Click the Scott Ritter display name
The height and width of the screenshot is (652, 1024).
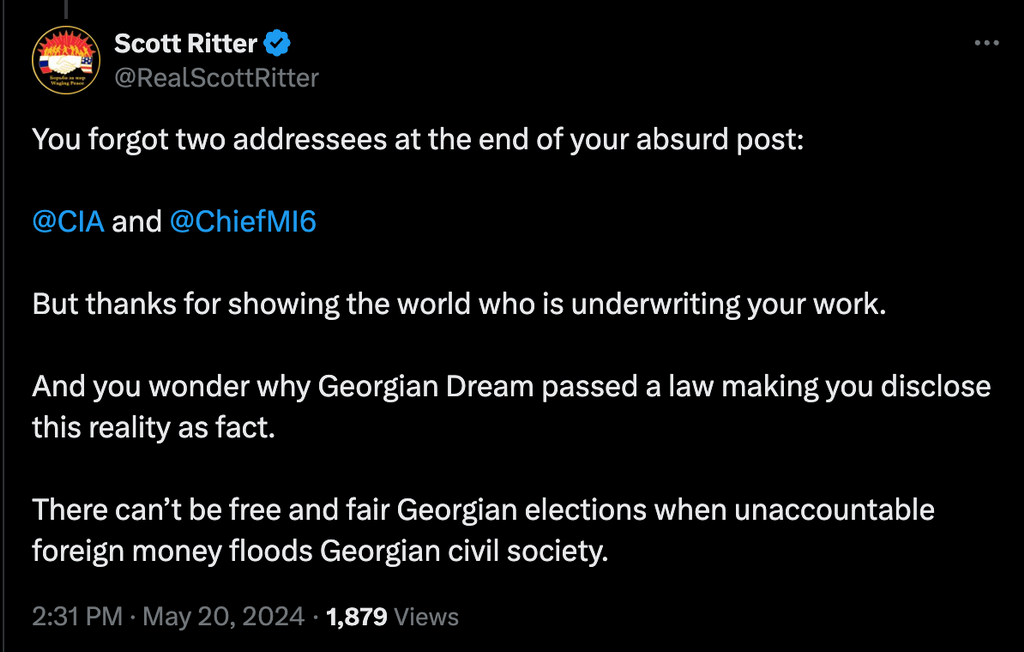[x=186, y=43]
